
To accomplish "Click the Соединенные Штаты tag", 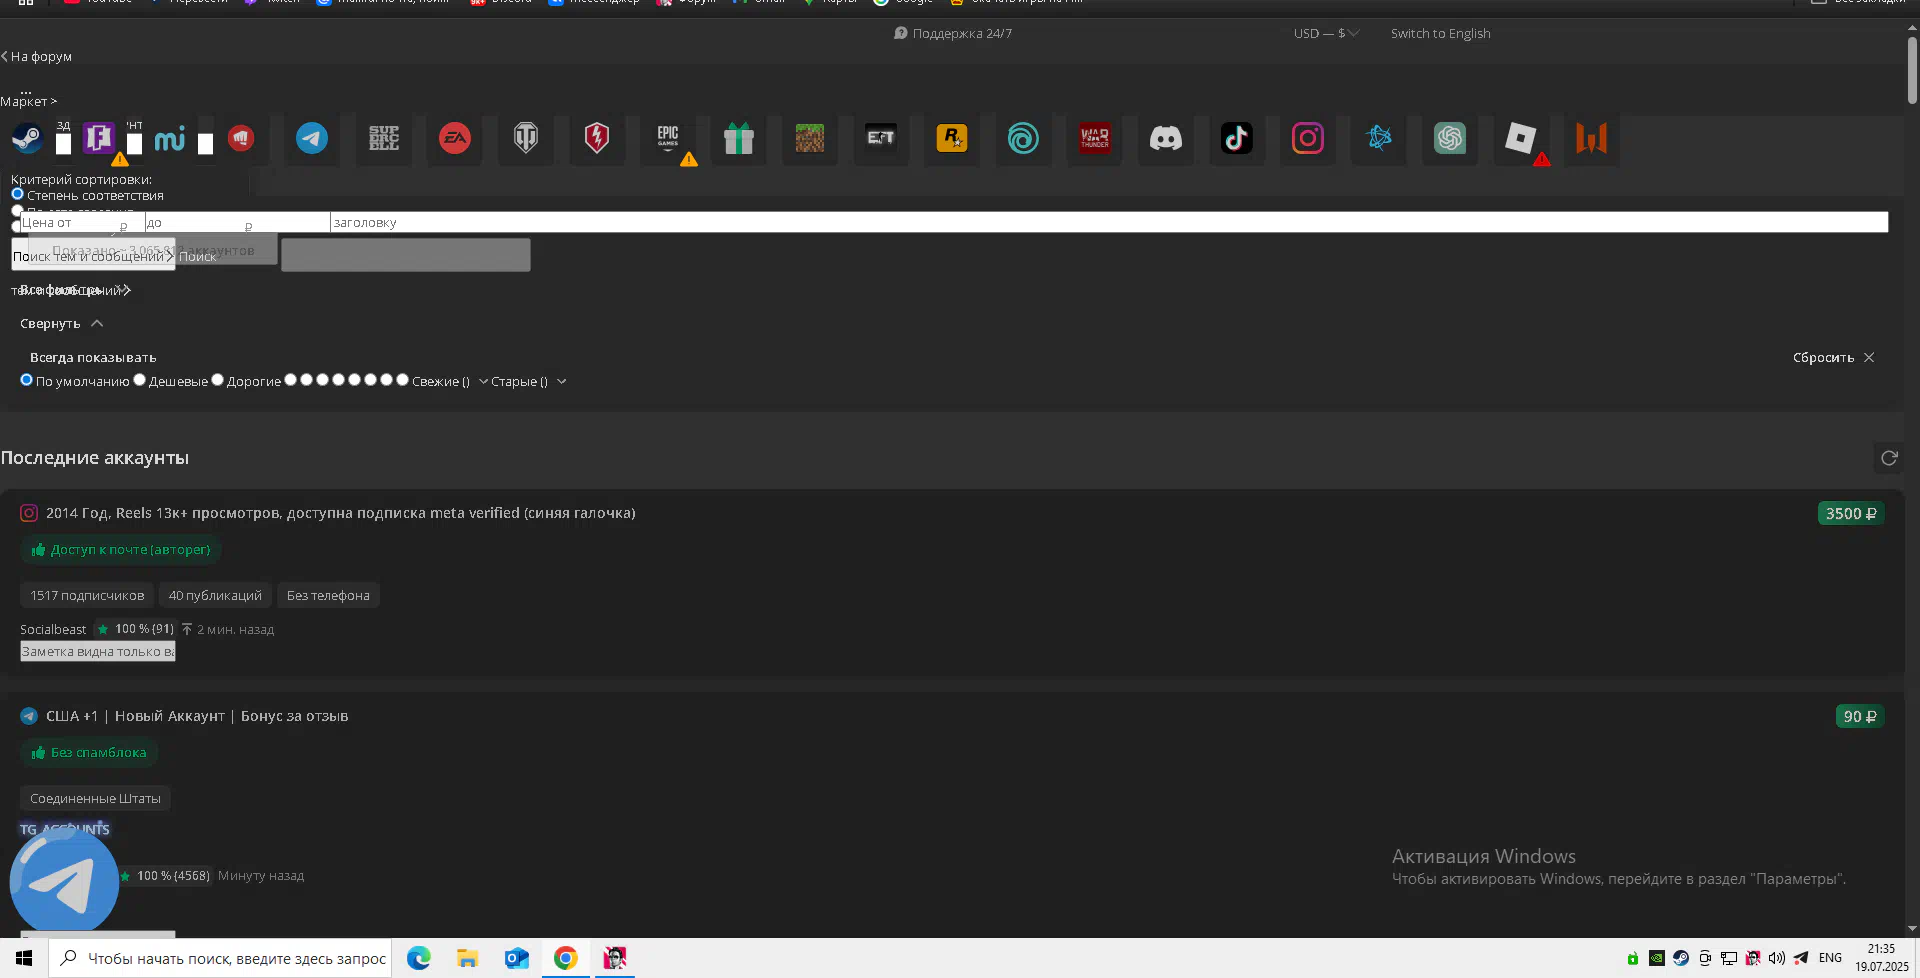I will click(95, 798).
